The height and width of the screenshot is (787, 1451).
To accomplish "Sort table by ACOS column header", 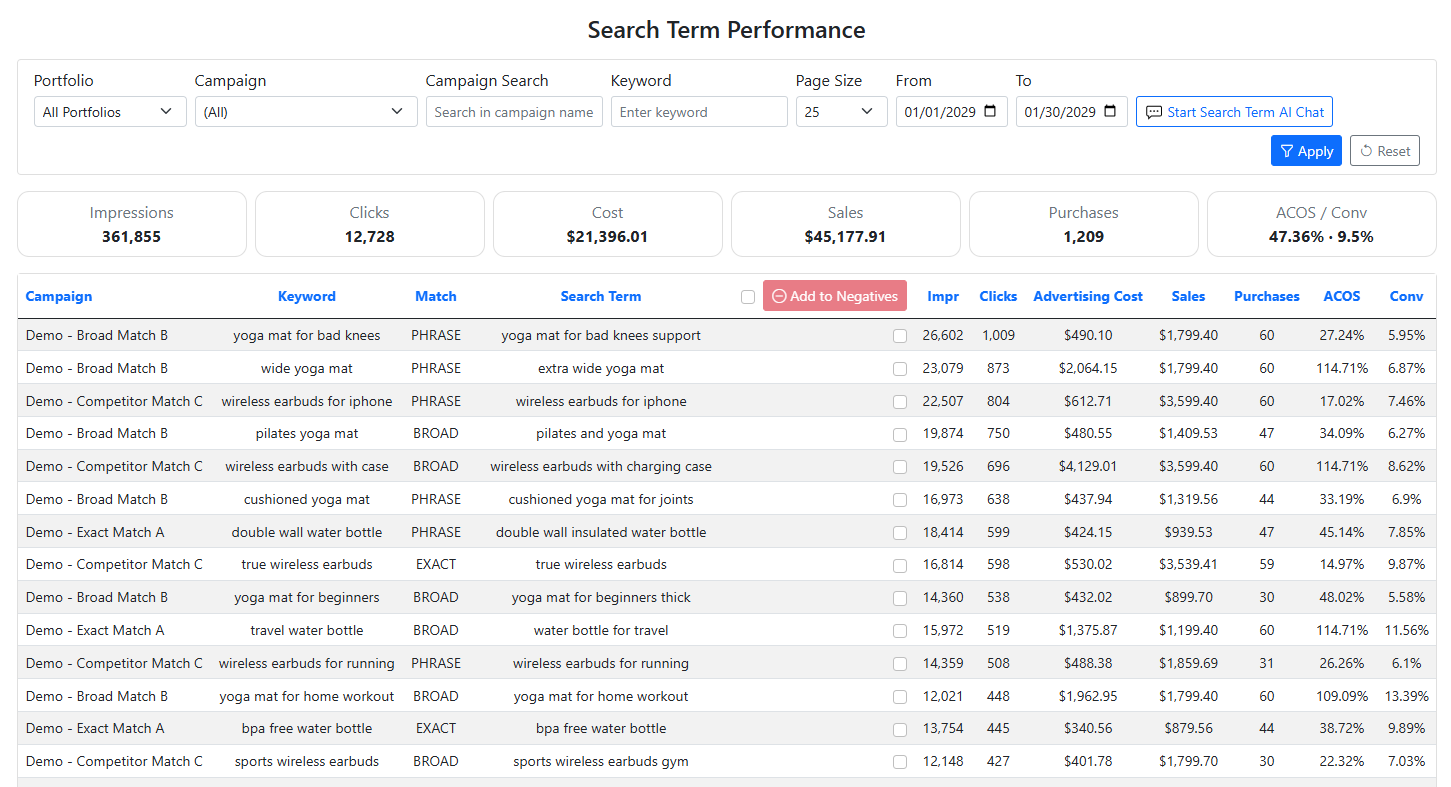I will point(1341,296).
